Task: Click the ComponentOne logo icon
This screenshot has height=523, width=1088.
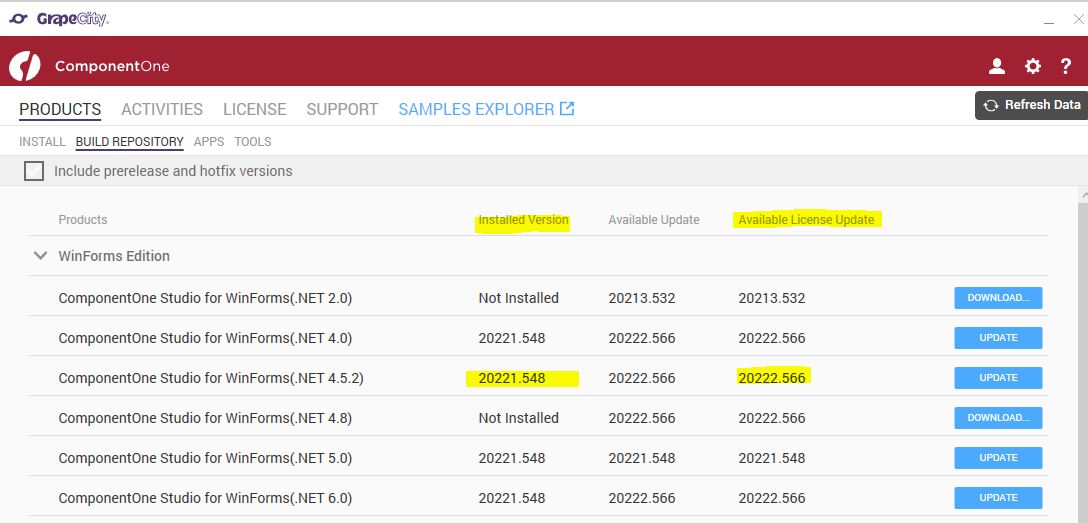Action: (x=24, y=66)
